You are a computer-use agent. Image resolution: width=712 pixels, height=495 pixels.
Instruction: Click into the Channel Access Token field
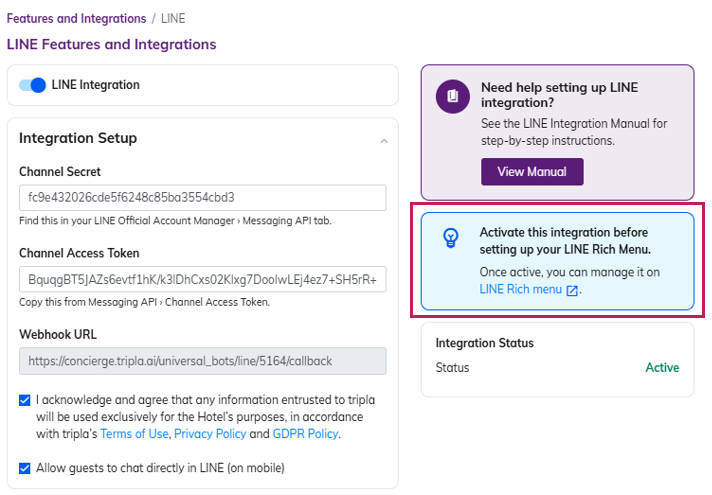(202, 279)
